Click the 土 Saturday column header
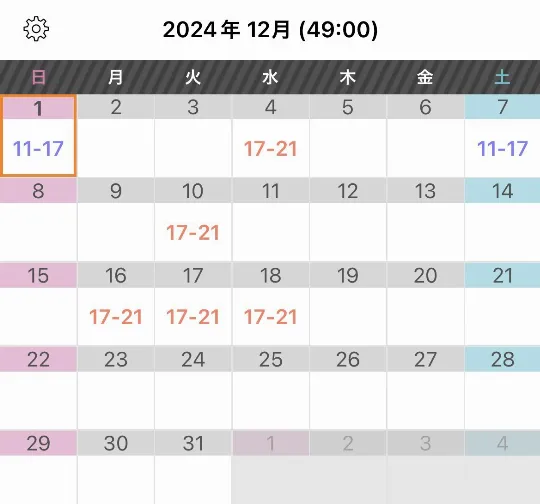Viewport: 540px width, 504px height. (x=502, y=77)
